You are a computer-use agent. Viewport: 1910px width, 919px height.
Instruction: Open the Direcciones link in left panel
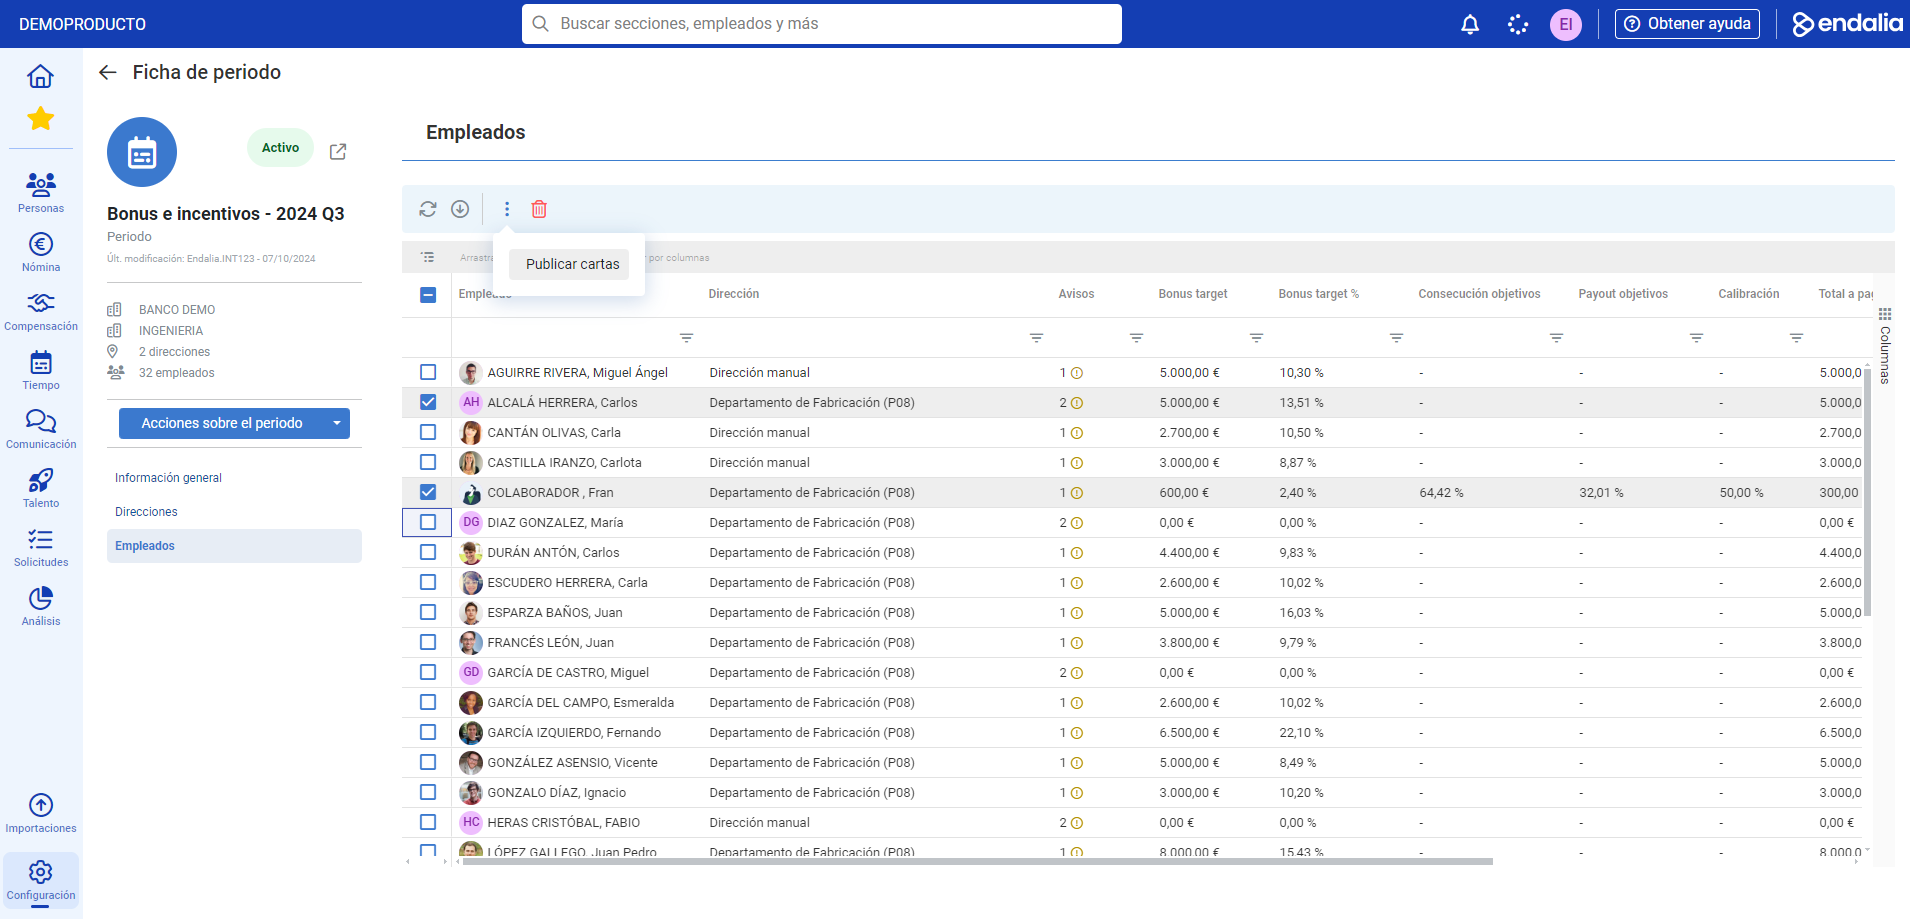click(x=146, y=512)
